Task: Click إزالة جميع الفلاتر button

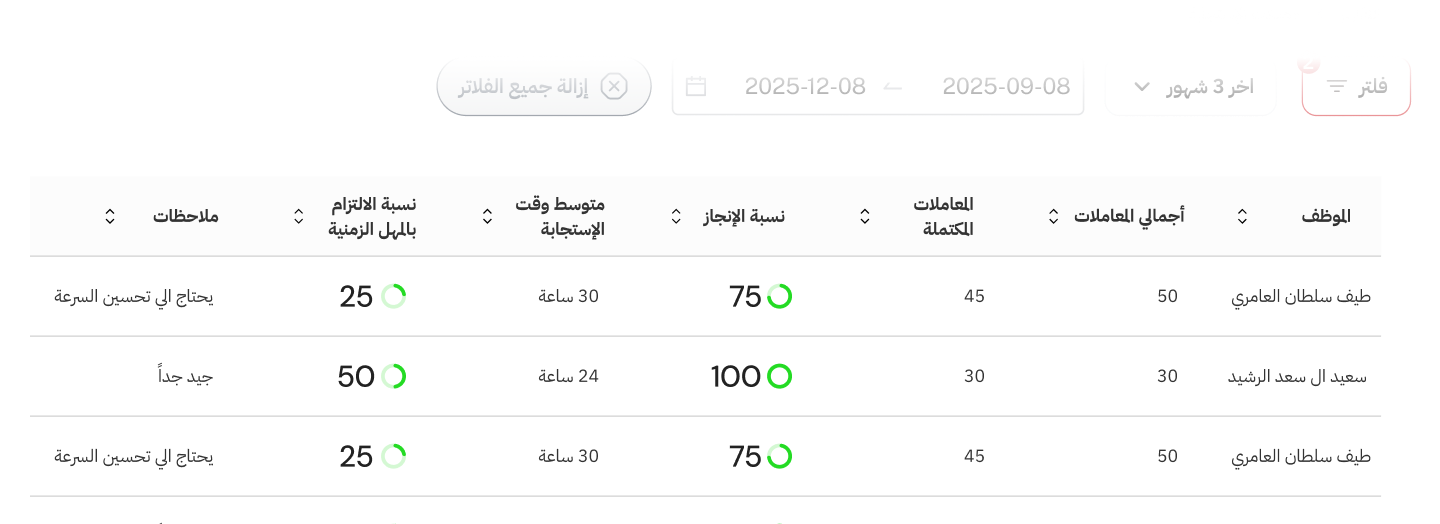Action: click(x=544, y=87)
